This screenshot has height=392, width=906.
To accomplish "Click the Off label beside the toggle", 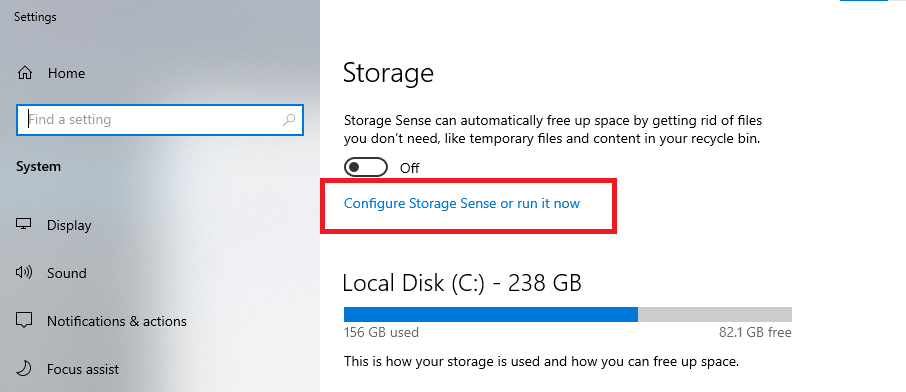I will point(410,168).
